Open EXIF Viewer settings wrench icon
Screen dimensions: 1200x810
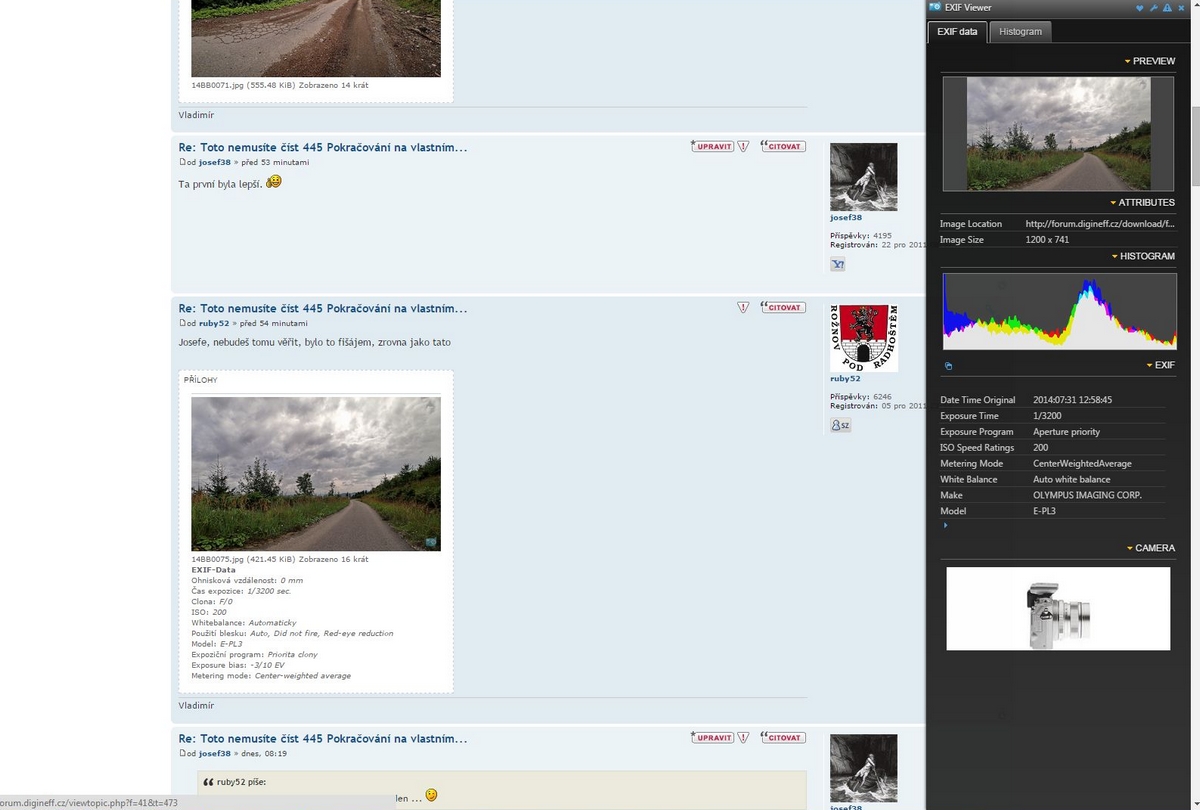pyautogui.click(x=1153, y=8)
